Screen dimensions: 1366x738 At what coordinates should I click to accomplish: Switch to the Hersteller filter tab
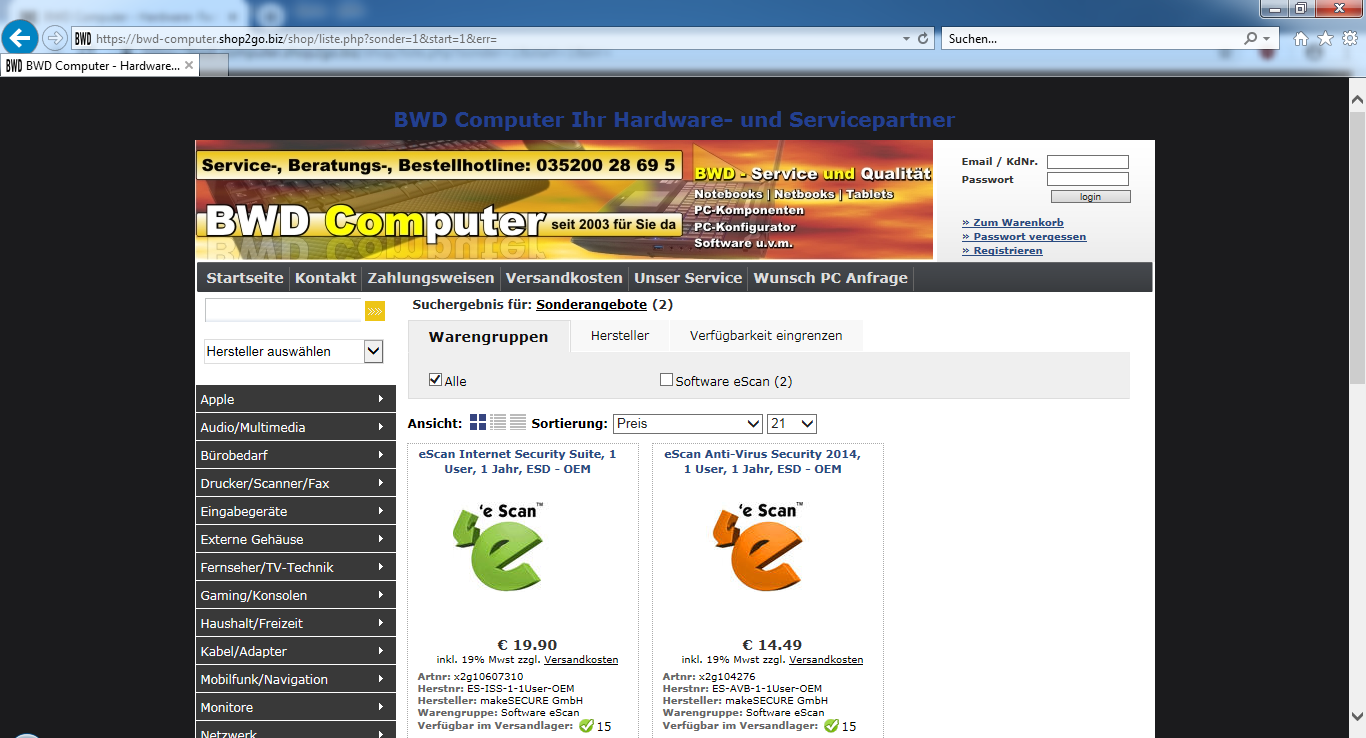620,336
